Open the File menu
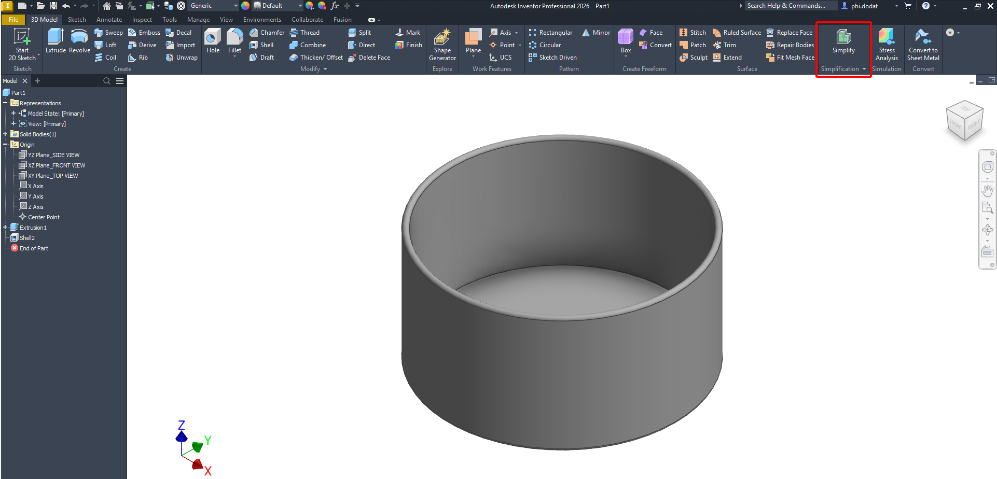The image size is (997, 479). click(x=13, y=20)
